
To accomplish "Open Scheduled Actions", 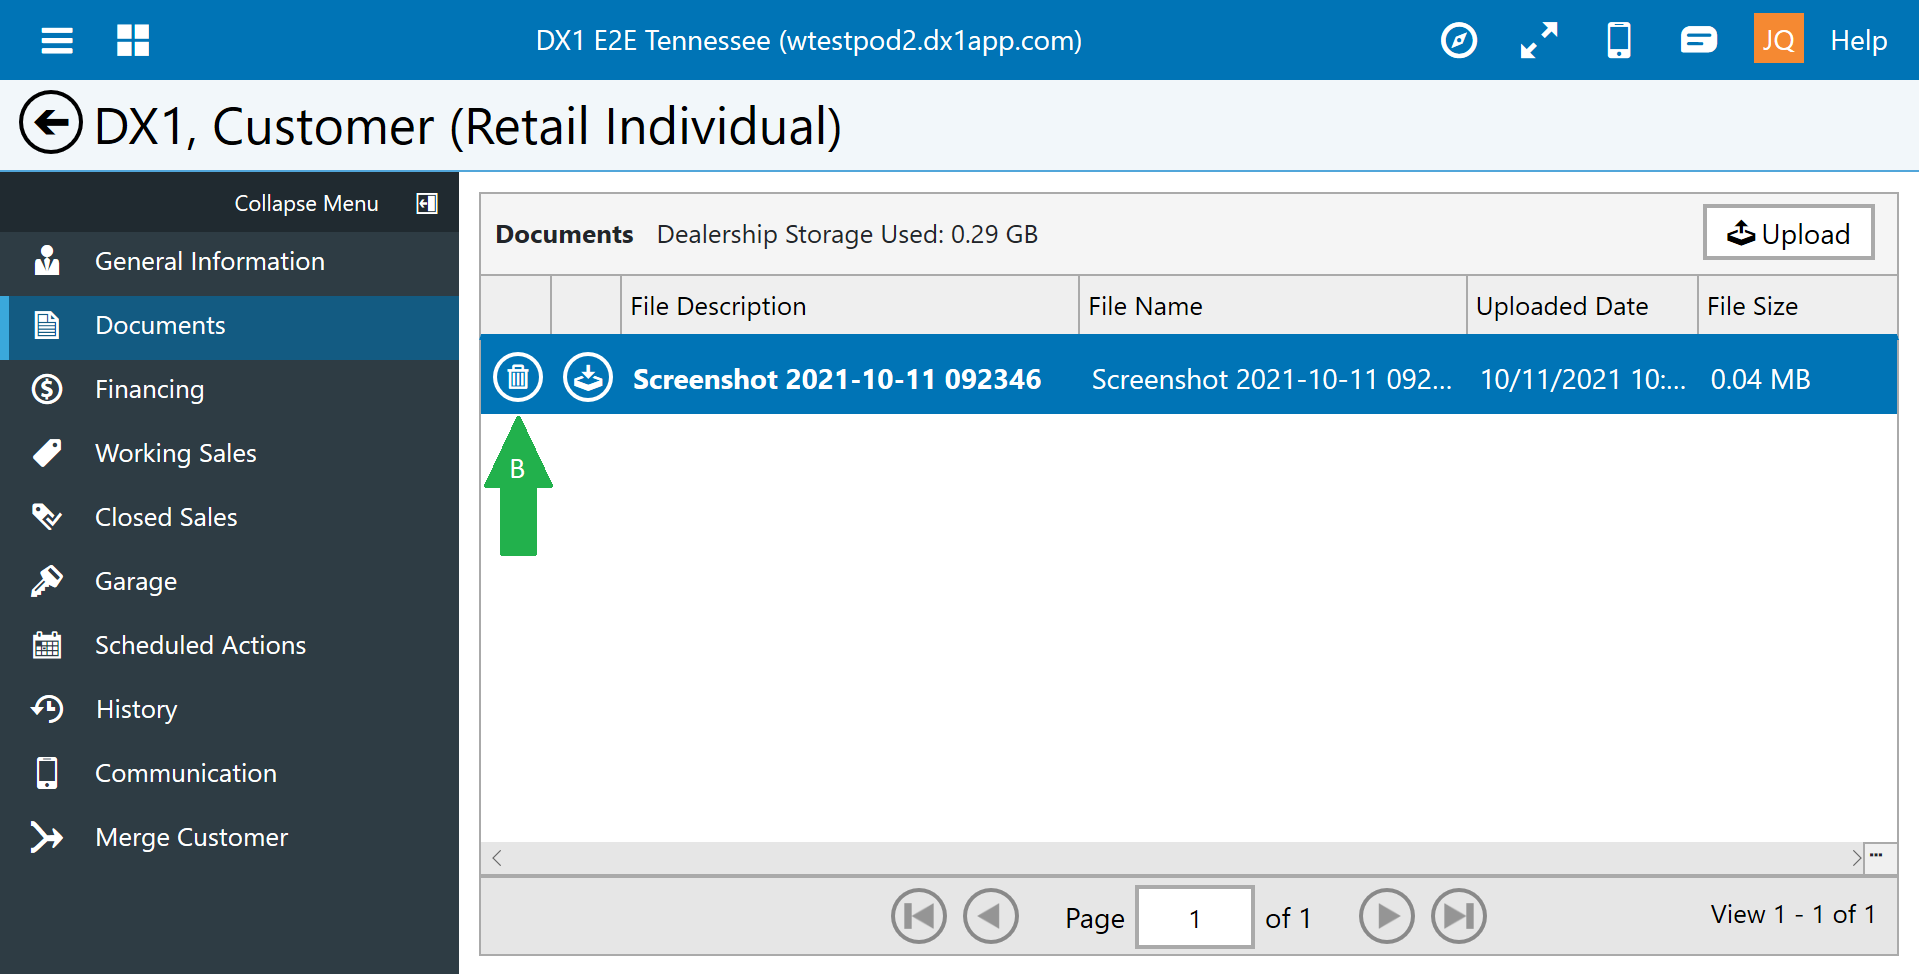I will pyautogui.click(x=230, y=646).
